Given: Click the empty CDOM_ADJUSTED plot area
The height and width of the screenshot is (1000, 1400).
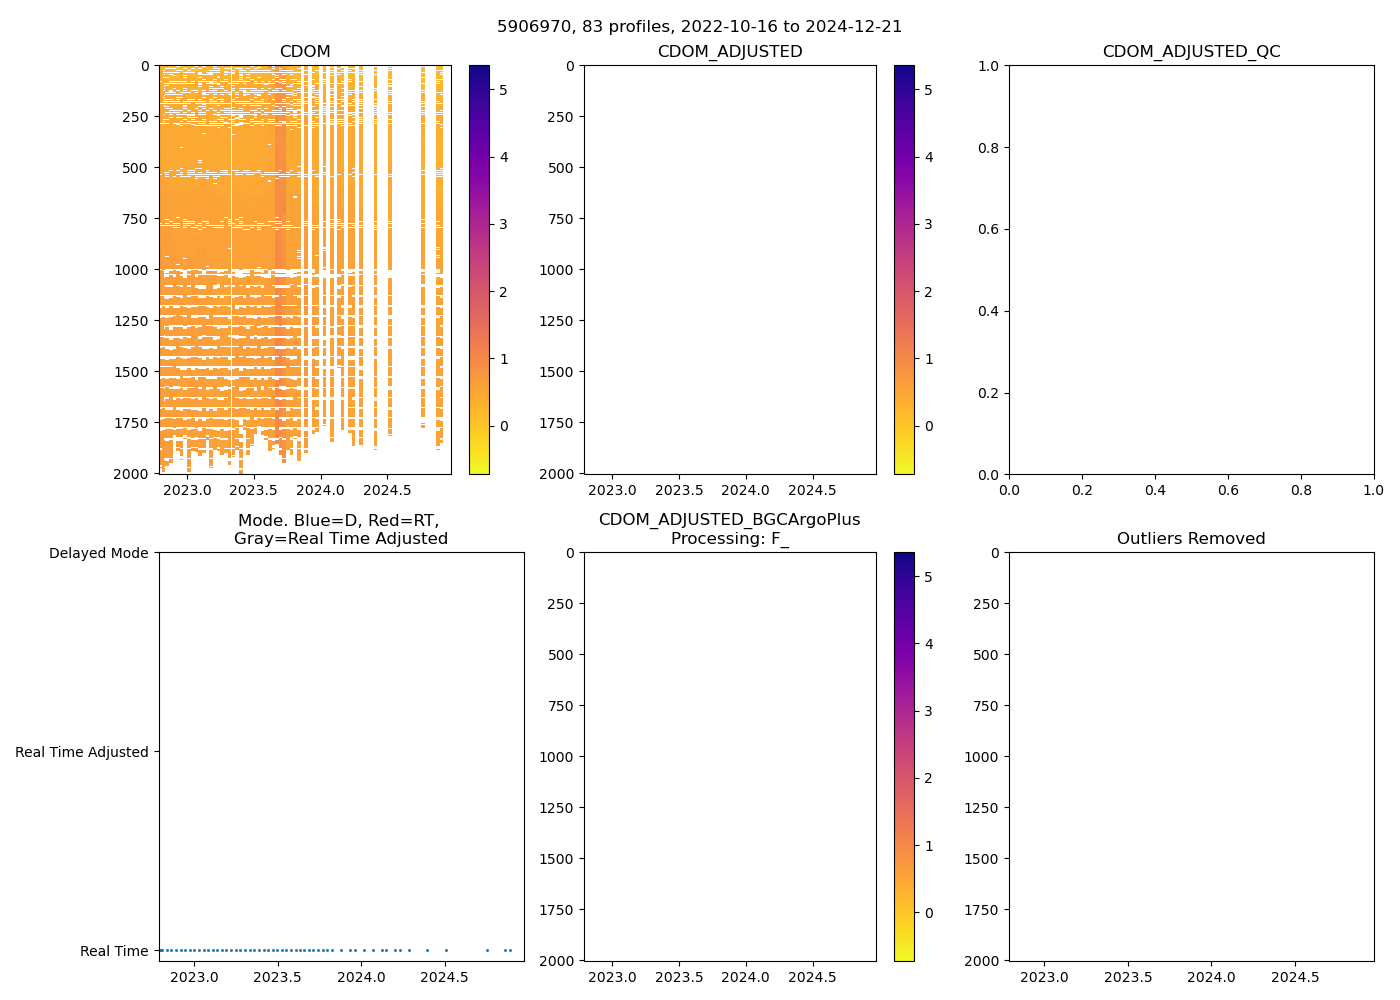Looking at the screenshot, I should pyautogui.click(x=730, y=270).
